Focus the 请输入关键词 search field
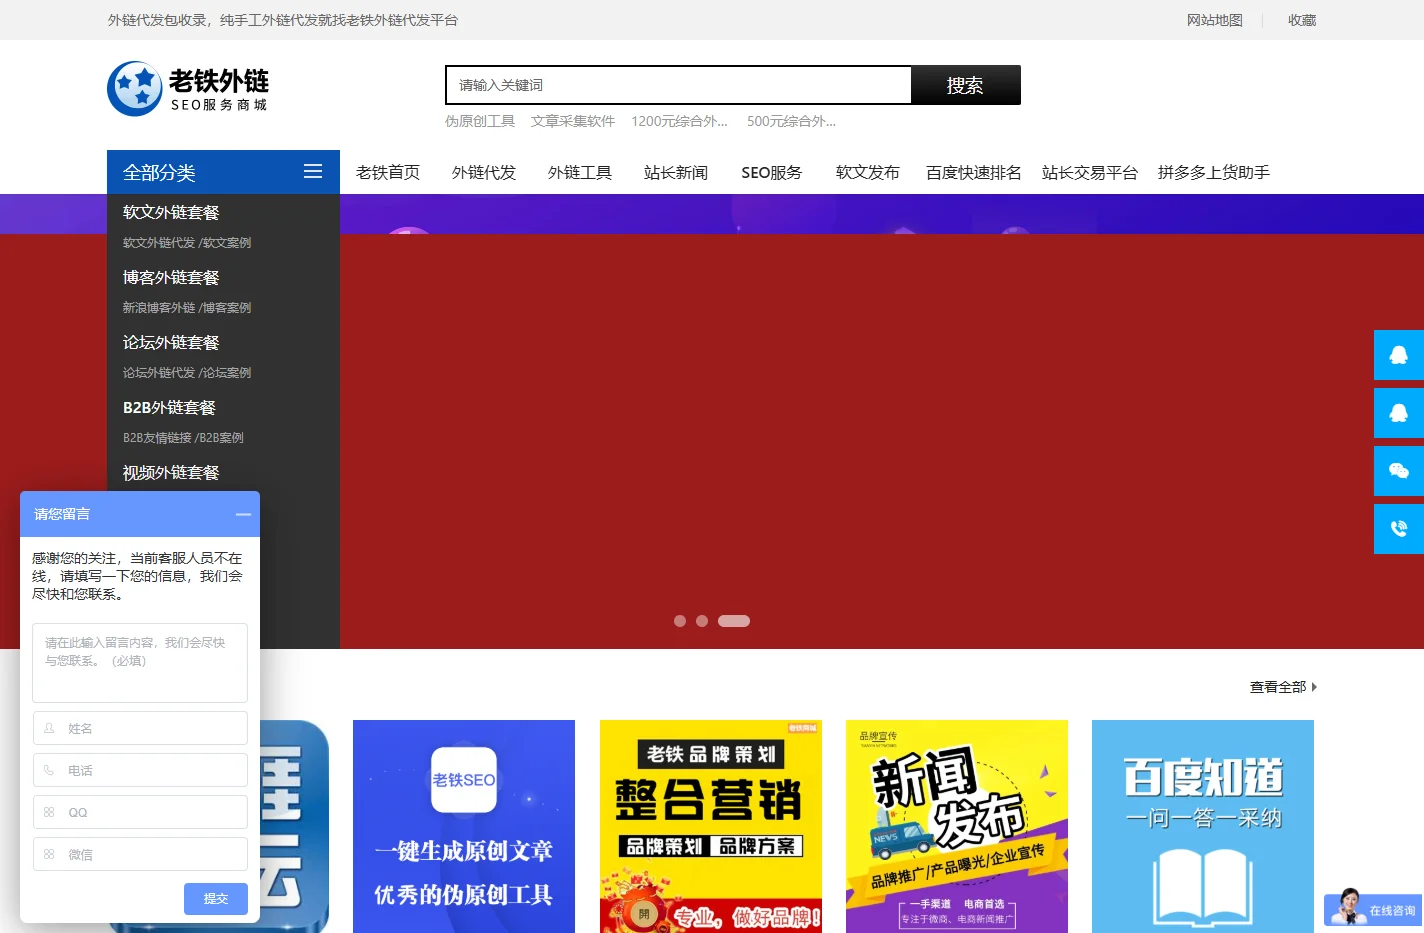The height and width of the screenshot is (933, 1424). click(678, 85)
